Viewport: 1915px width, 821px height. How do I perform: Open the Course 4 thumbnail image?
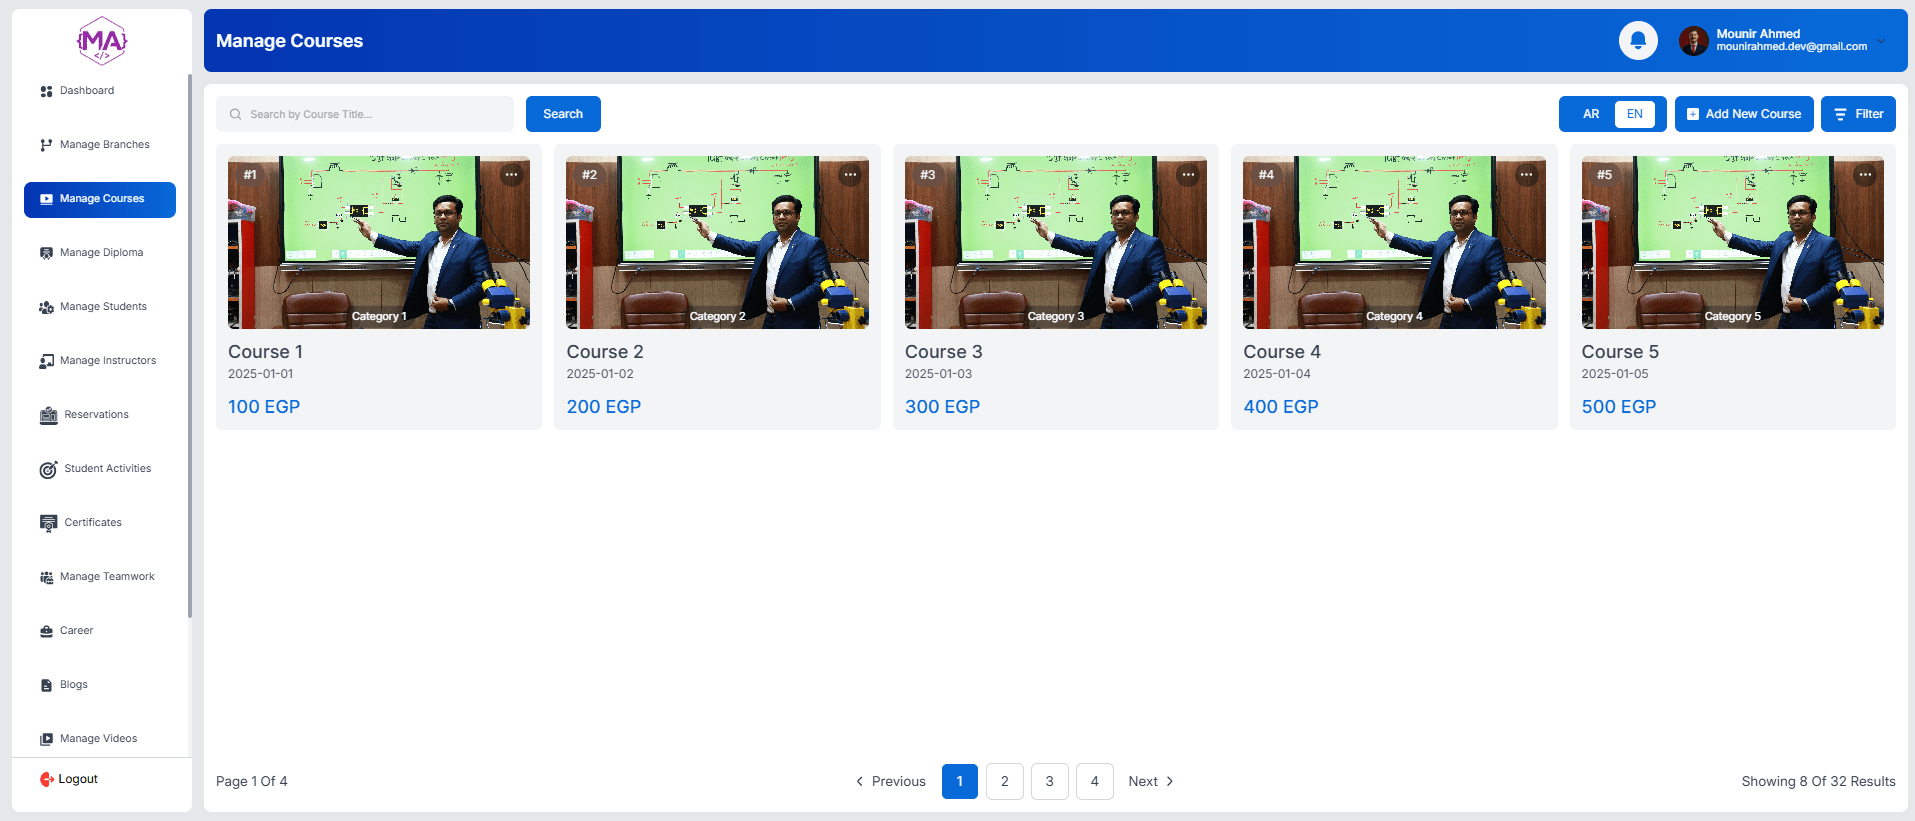click(1394, 242)
